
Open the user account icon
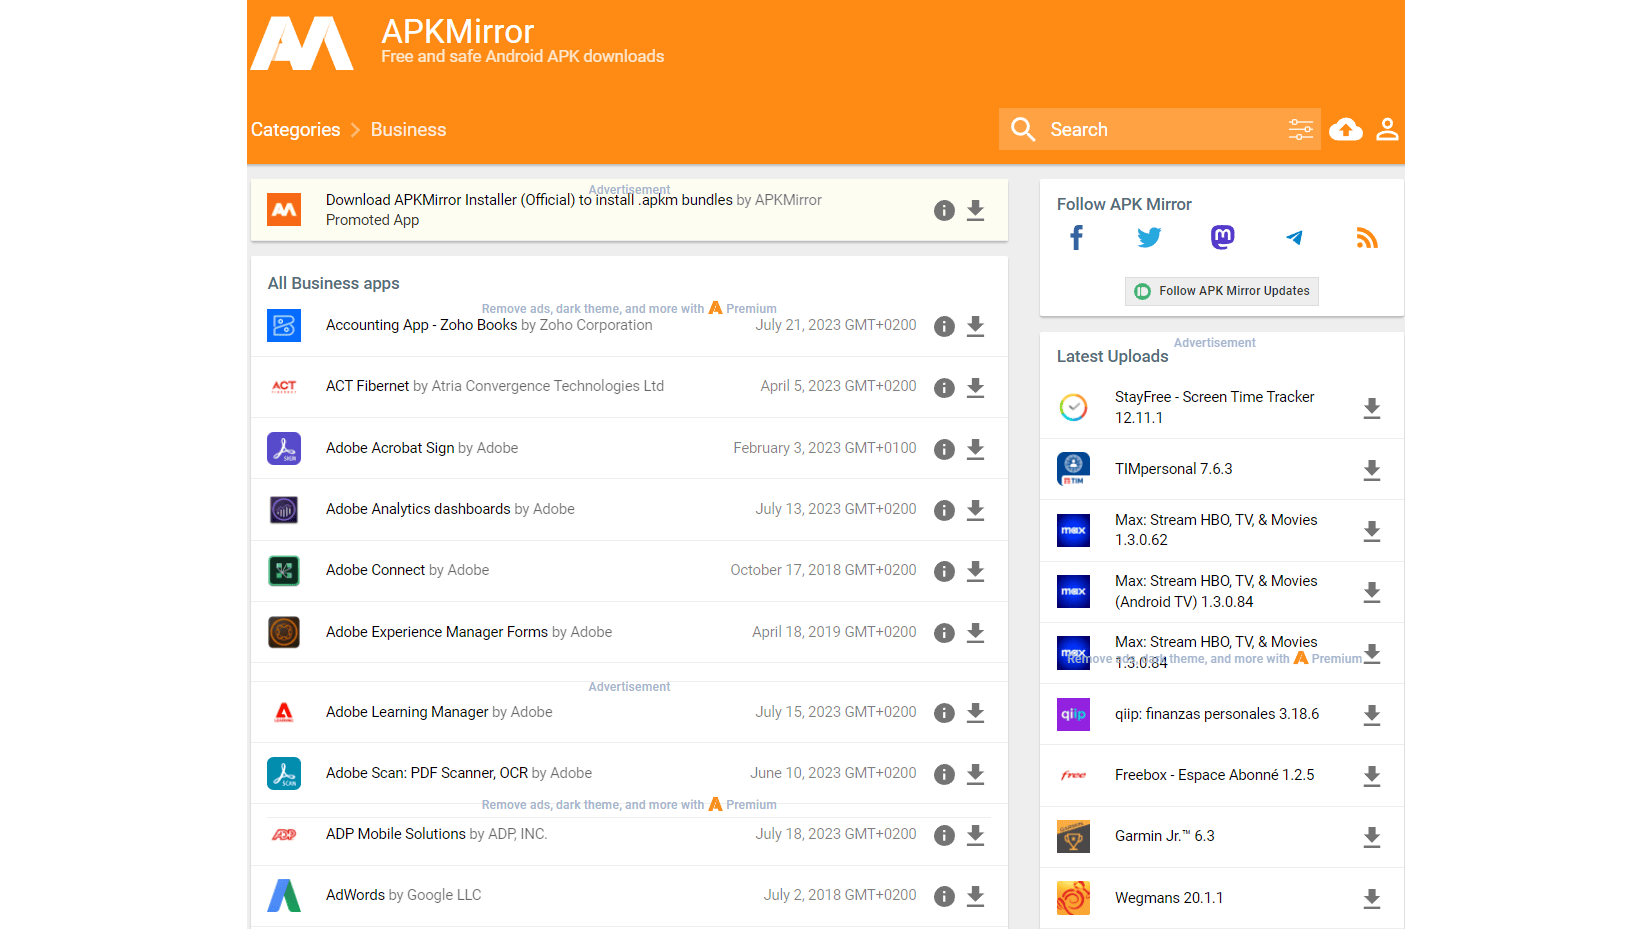[1387, 129]
